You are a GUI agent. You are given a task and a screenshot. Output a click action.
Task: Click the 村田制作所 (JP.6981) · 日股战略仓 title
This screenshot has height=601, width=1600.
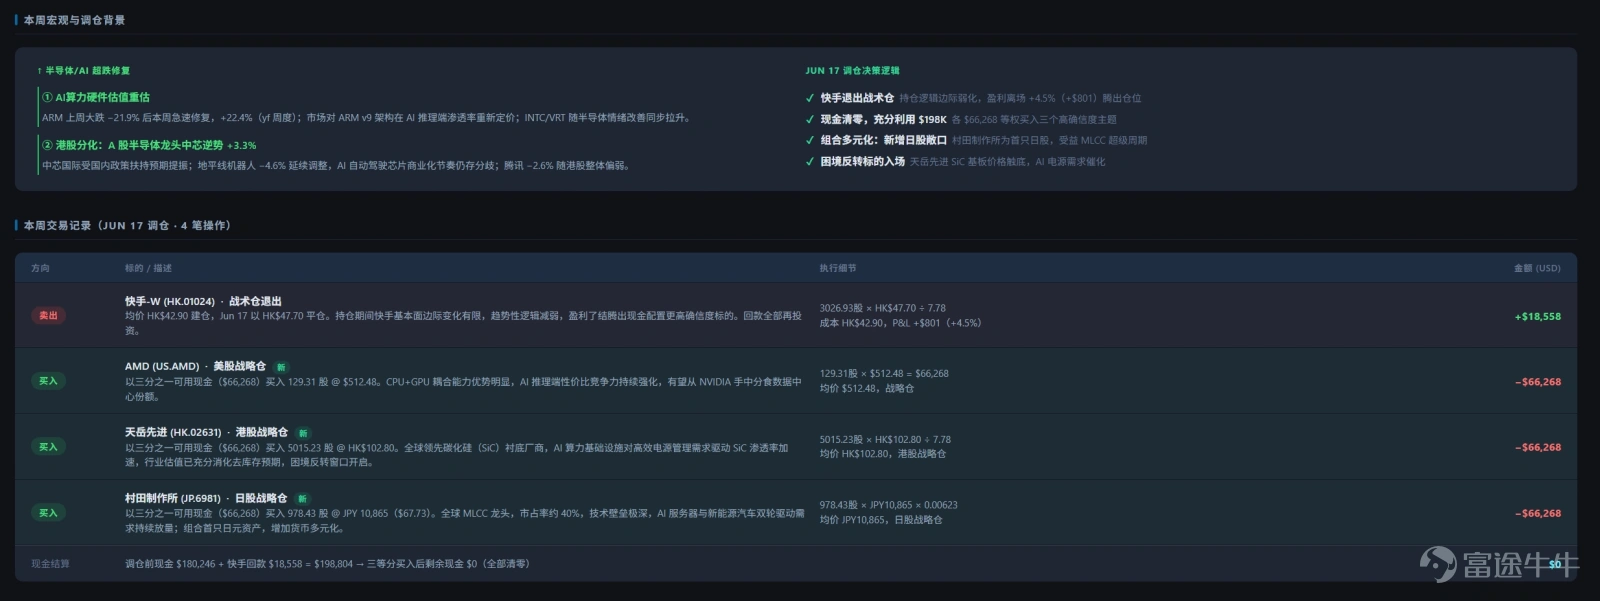tap(206, 499)
